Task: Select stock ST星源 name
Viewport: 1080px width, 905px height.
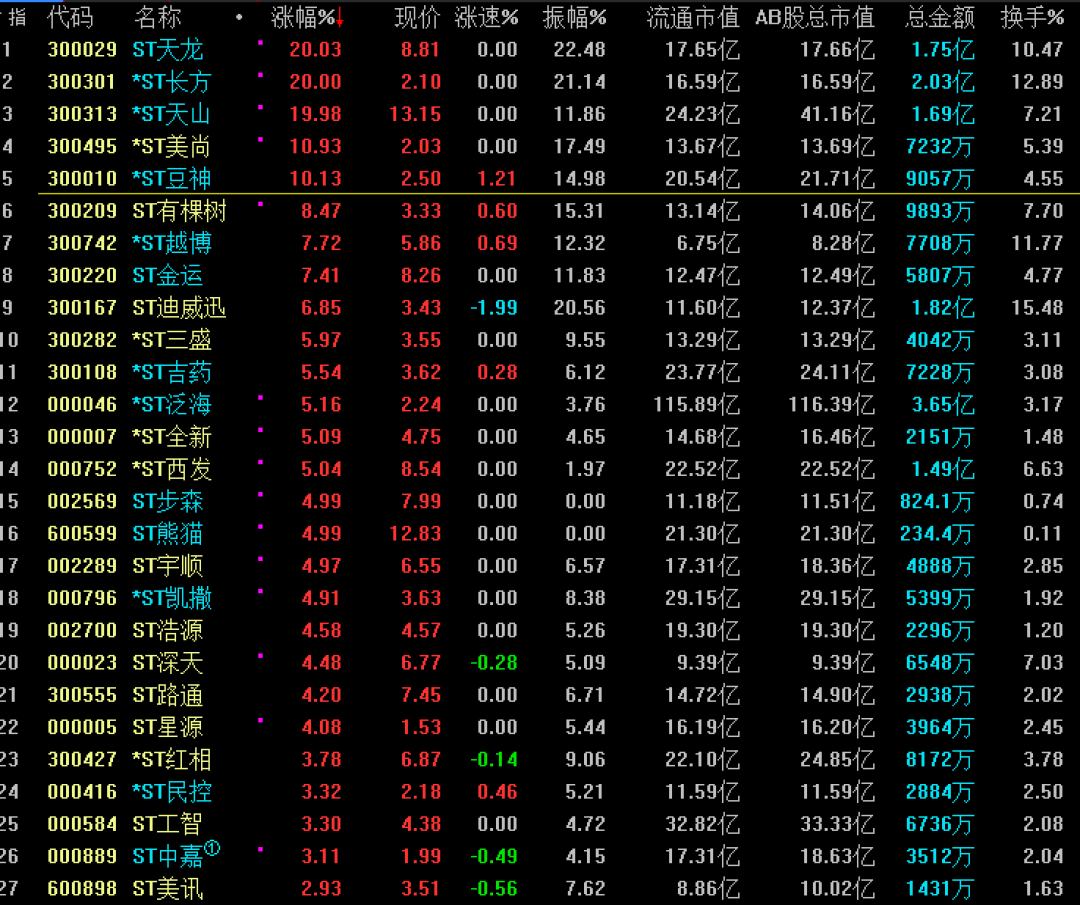Action: click(x=168, y=727)
